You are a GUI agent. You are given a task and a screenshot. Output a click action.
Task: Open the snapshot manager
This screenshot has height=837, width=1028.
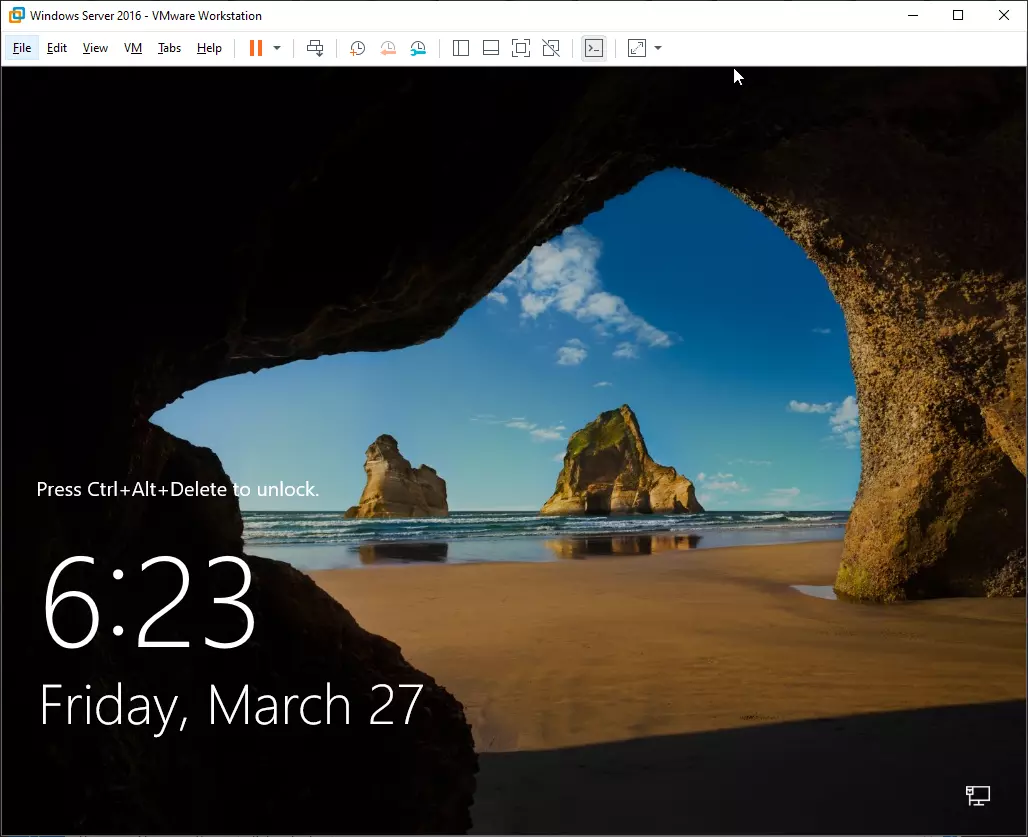(x=418, y=48)
